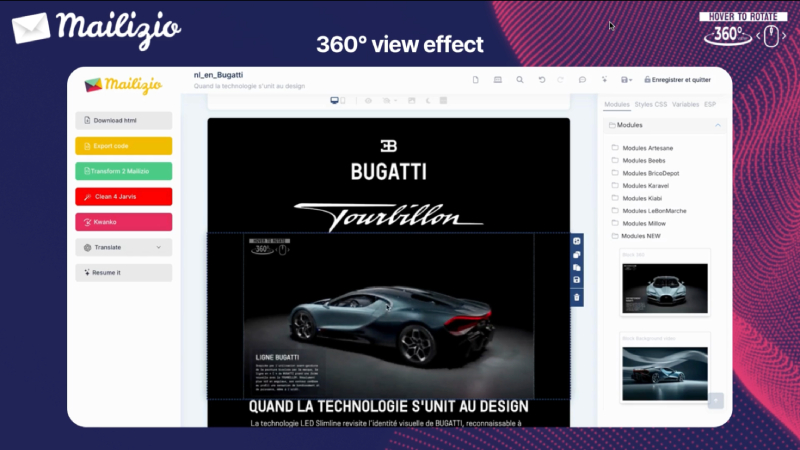Click the grid layout icon above canvas

[x=443, y=101]
